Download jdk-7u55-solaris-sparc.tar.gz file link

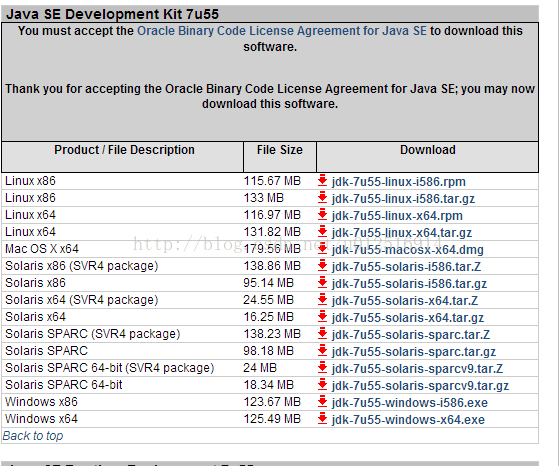(x=414, y=352)
